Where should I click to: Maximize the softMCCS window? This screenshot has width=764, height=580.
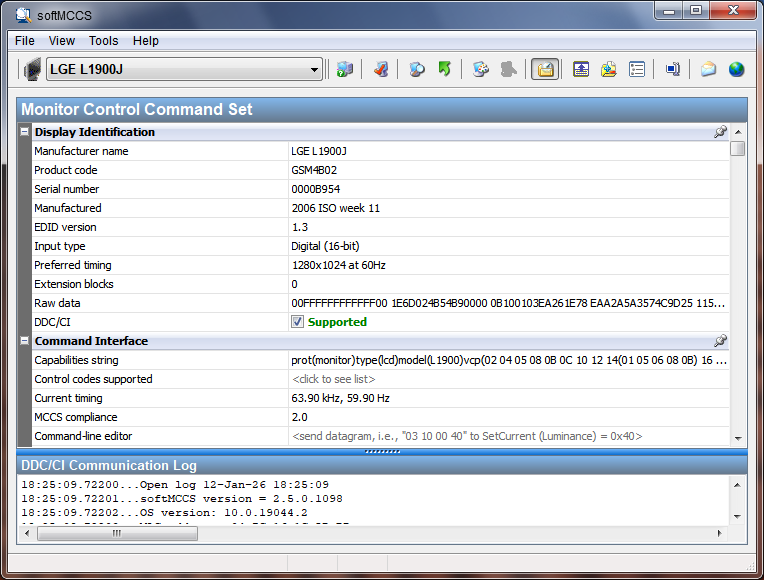coord(696,11)
